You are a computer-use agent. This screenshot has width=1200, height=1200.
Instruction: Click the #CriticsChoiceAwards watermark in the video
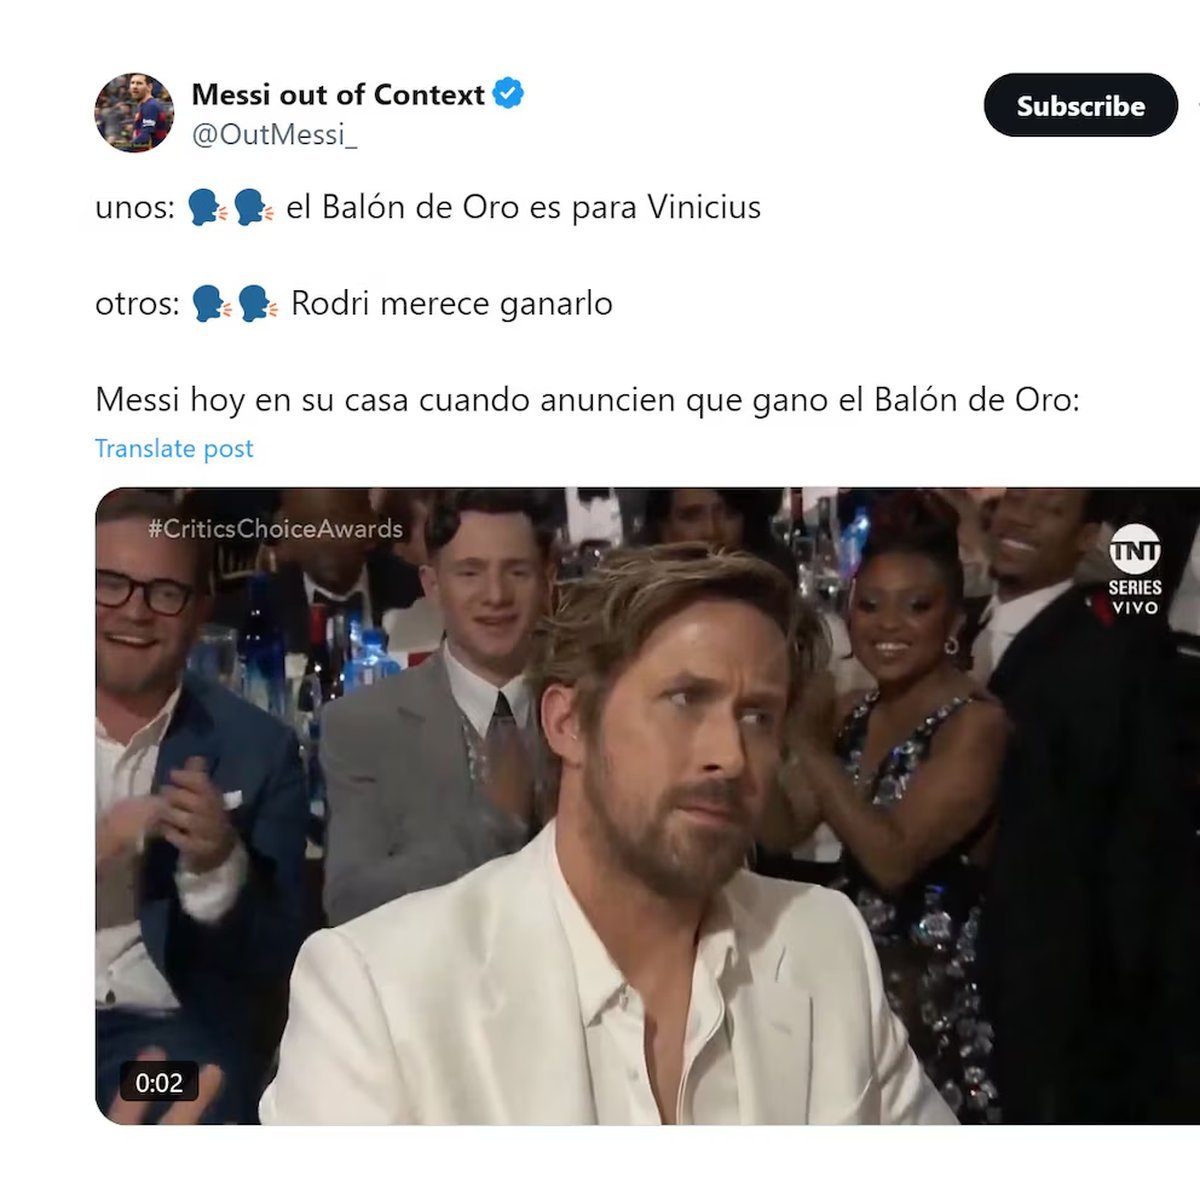pyautogui.click(x=275, y=529)
